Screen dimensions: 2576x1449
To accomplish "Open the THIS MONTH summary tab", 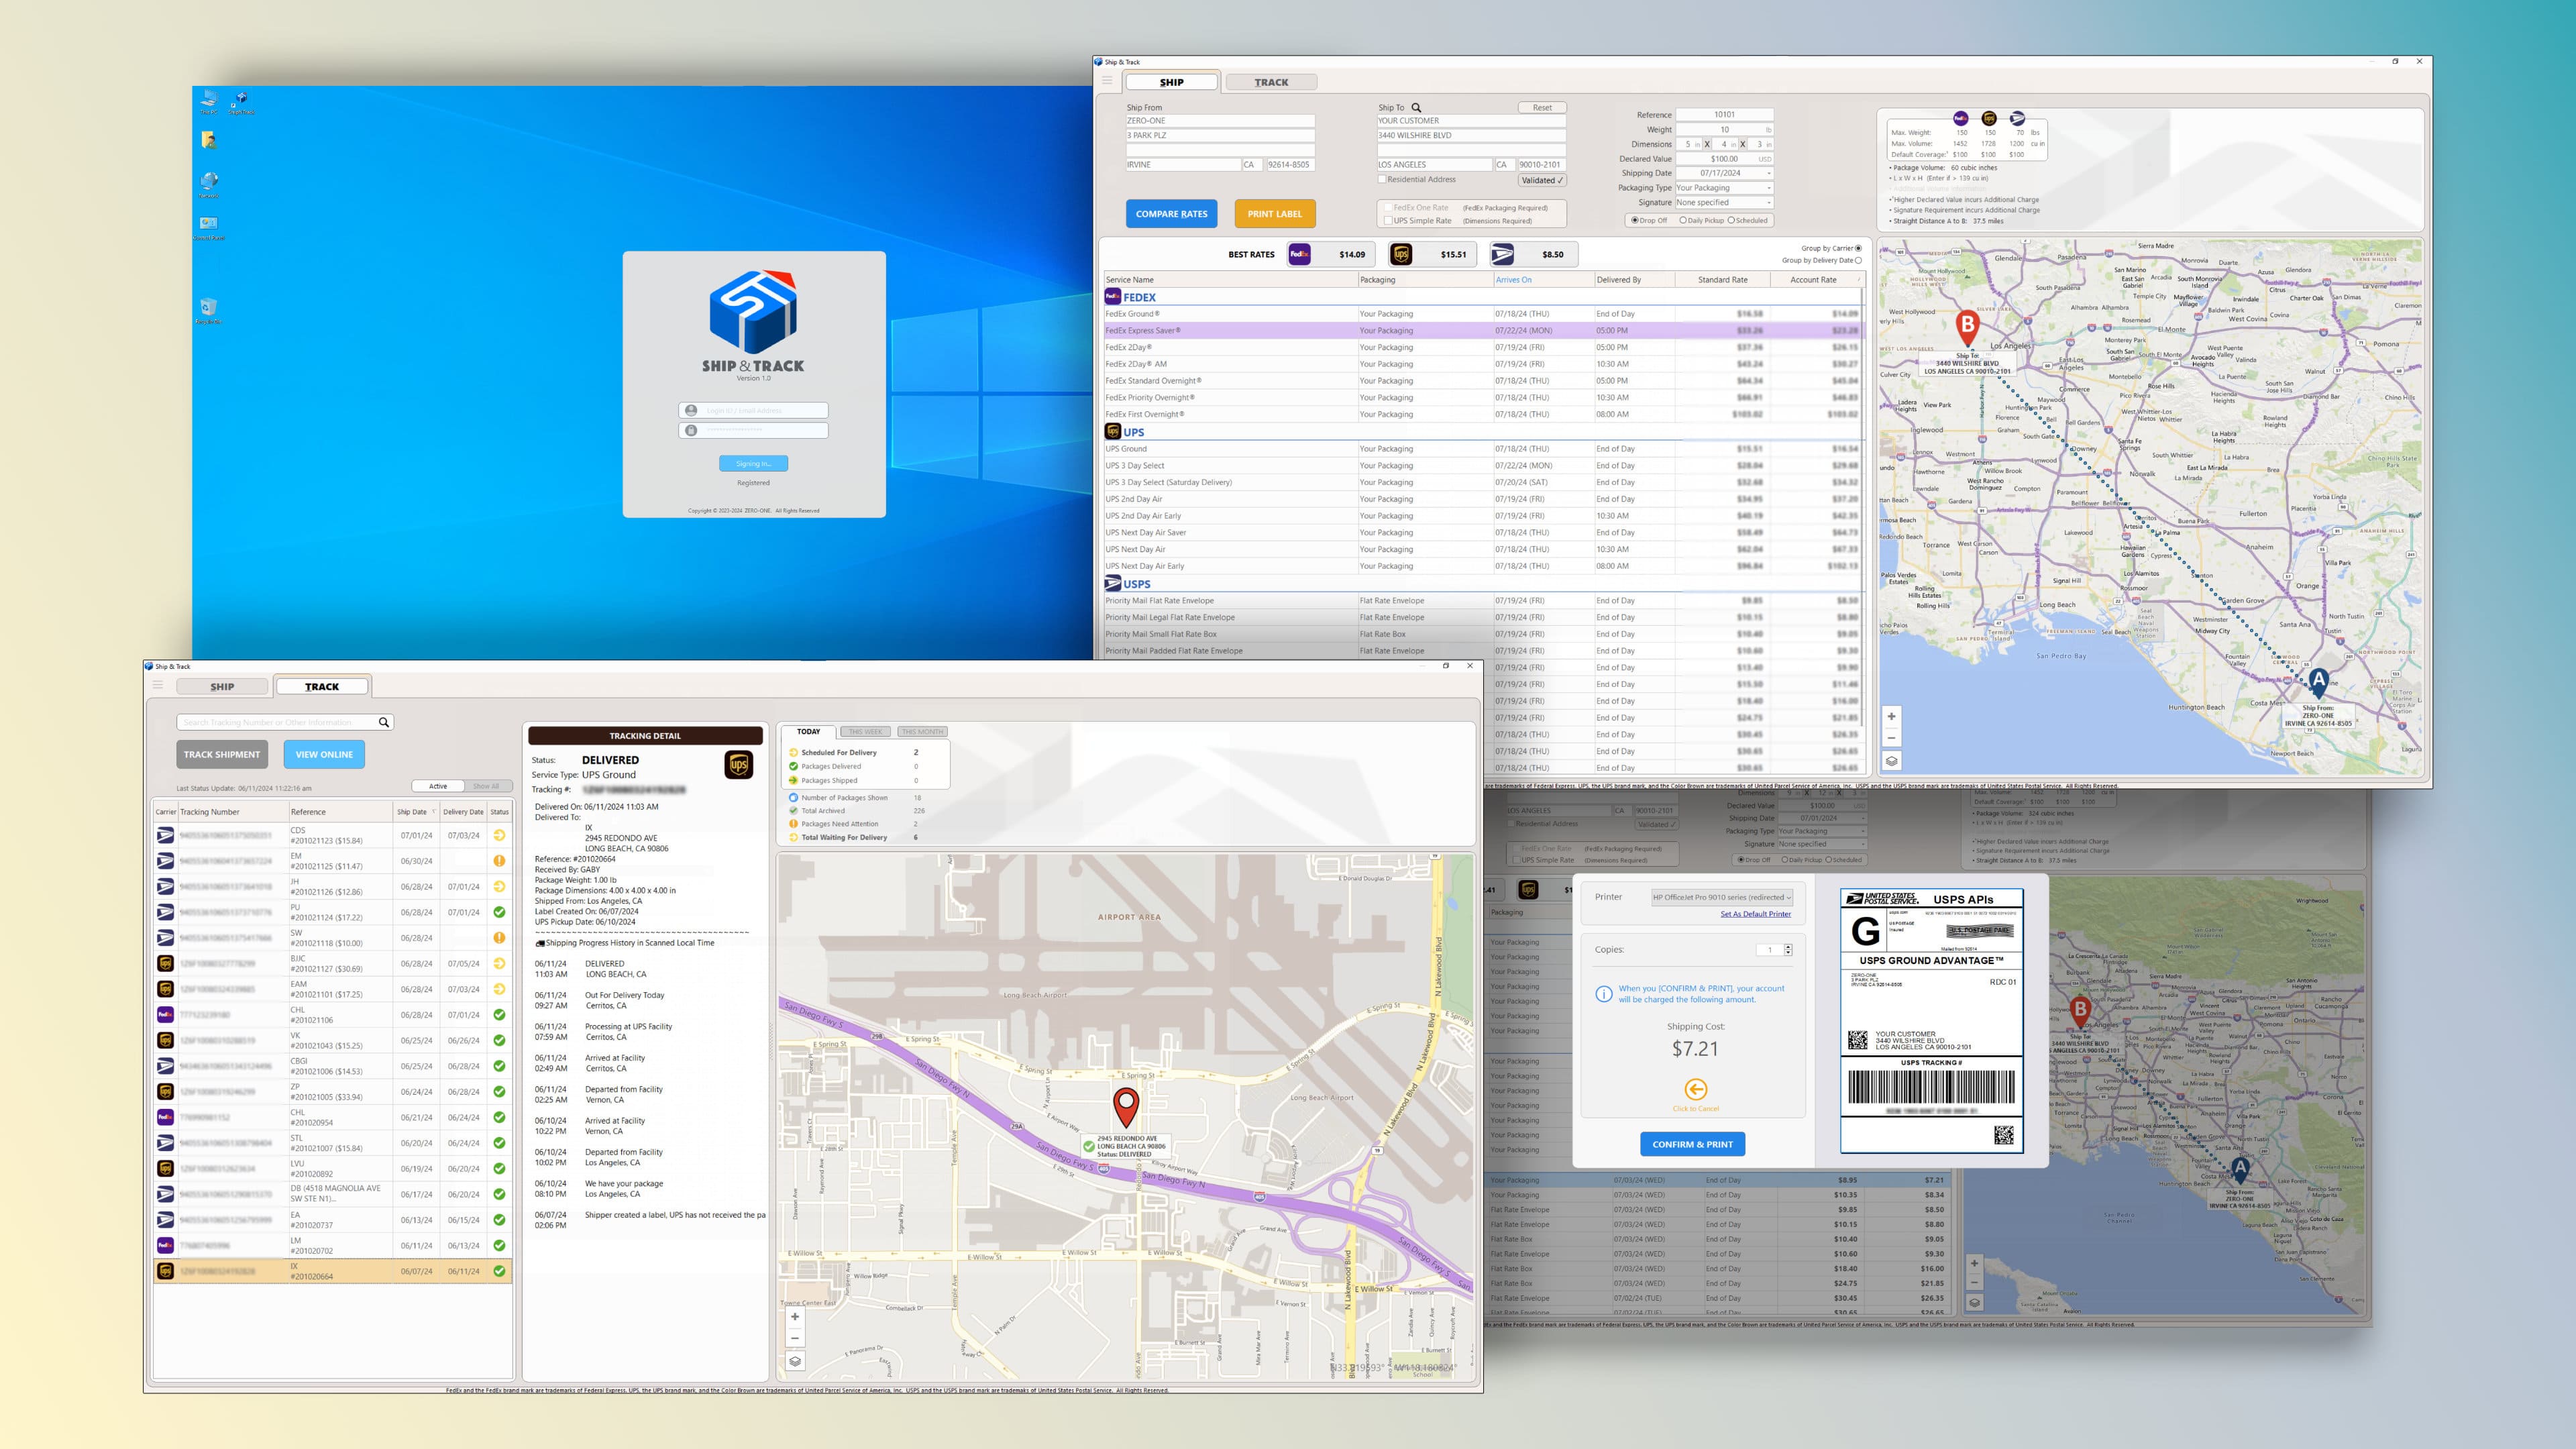I will (x=922, y=732).
